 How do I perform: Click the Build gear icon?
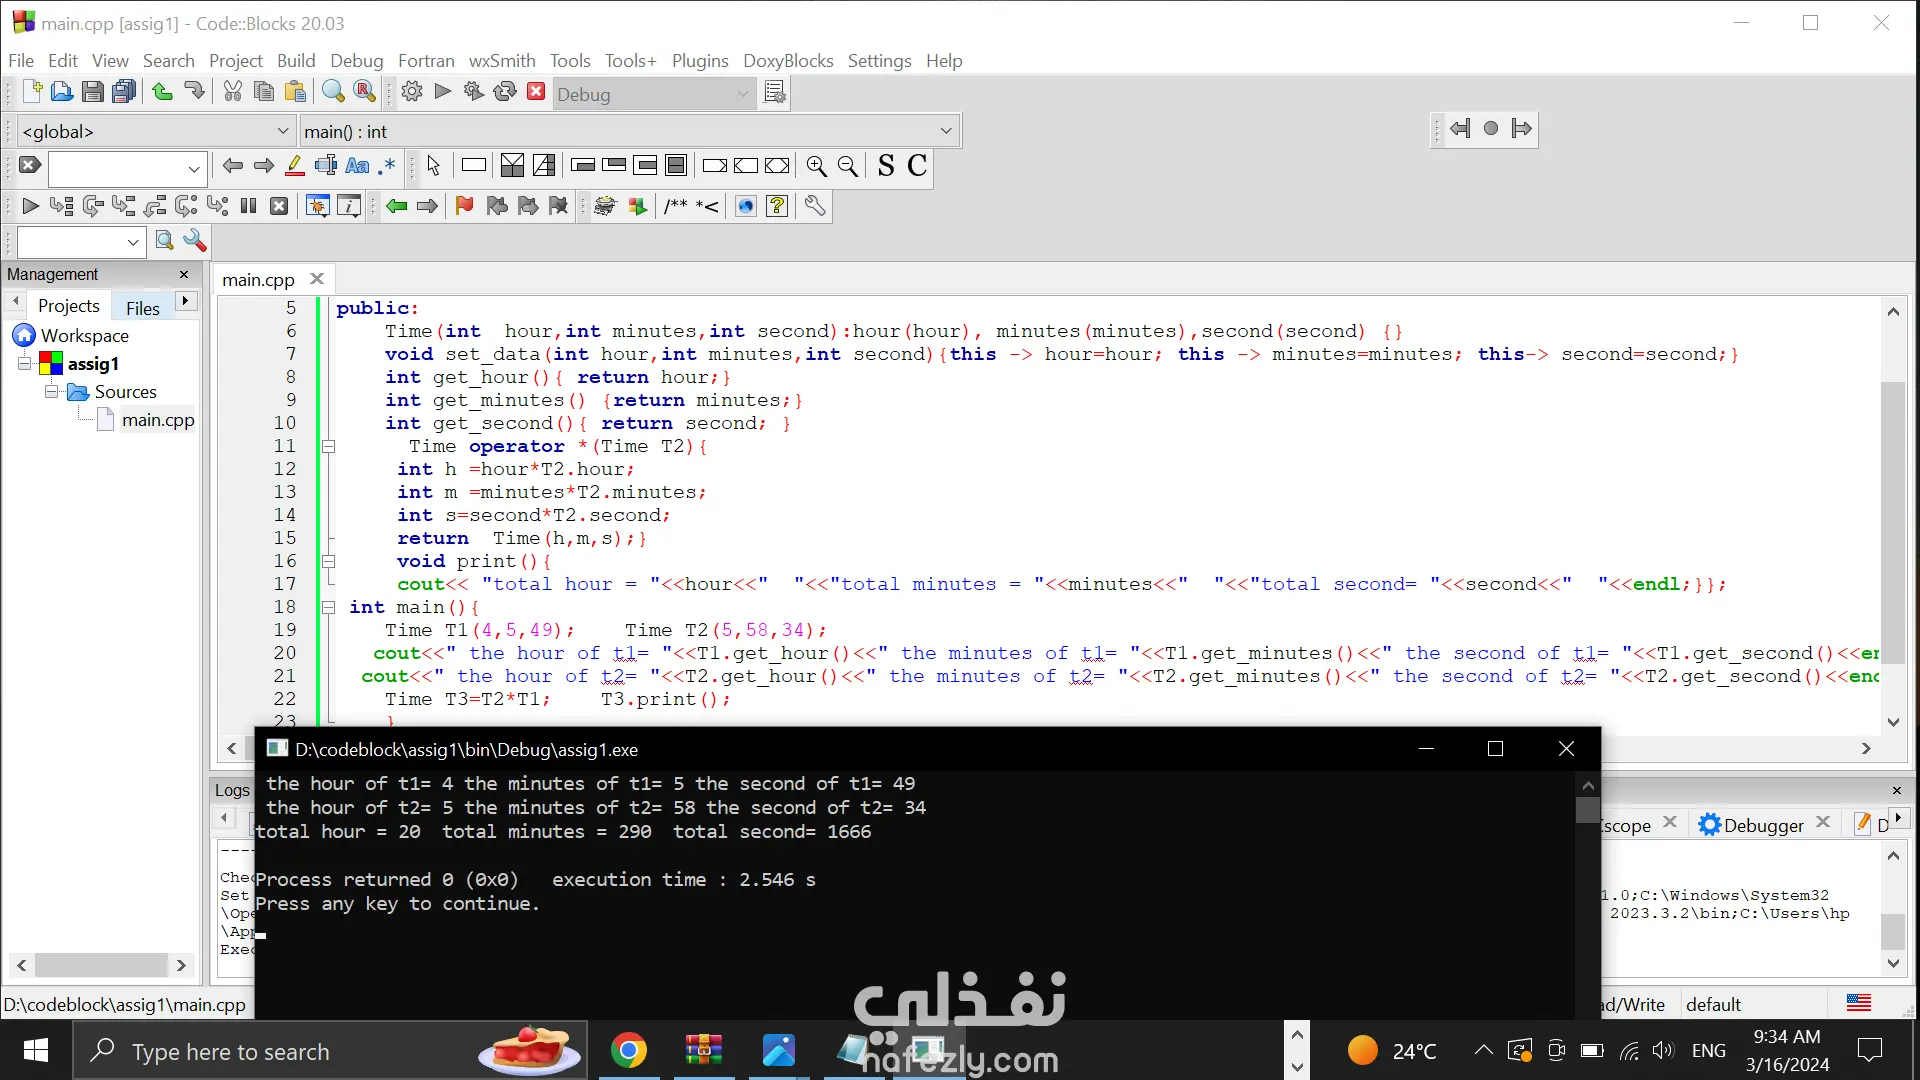(412, 93)
